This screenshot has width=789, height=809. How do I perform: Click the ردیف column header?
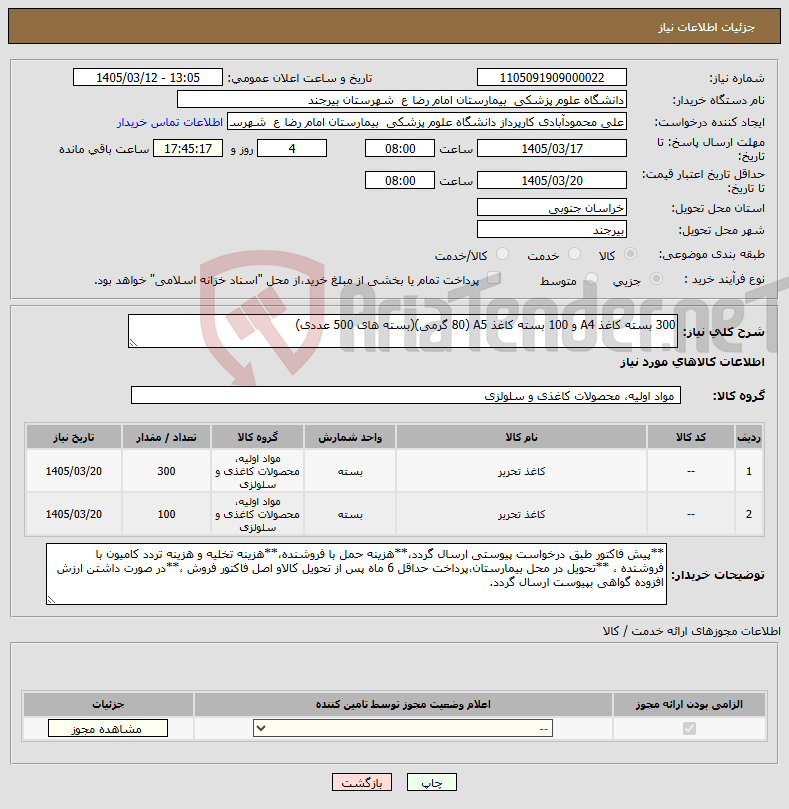[x=749, y=437]
